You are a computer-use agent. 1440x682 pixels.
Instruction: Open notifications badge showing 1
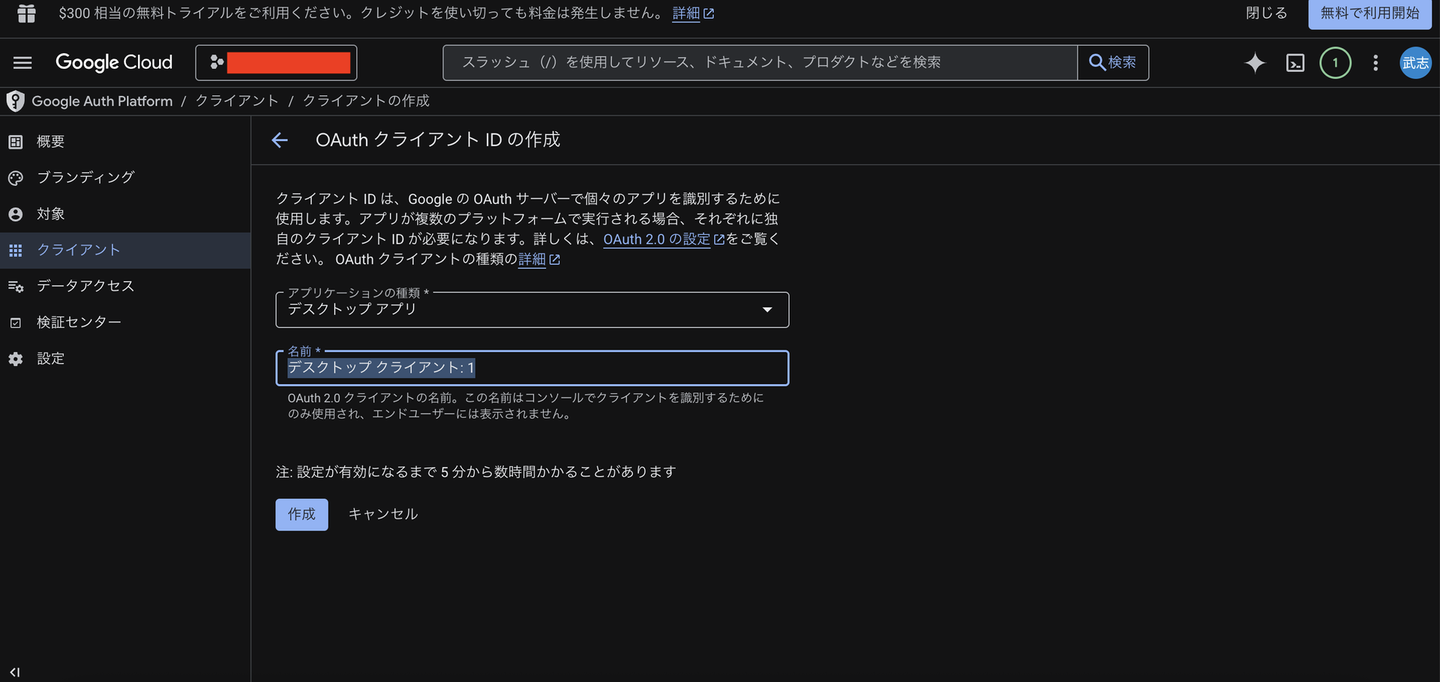click(1335, 63)
